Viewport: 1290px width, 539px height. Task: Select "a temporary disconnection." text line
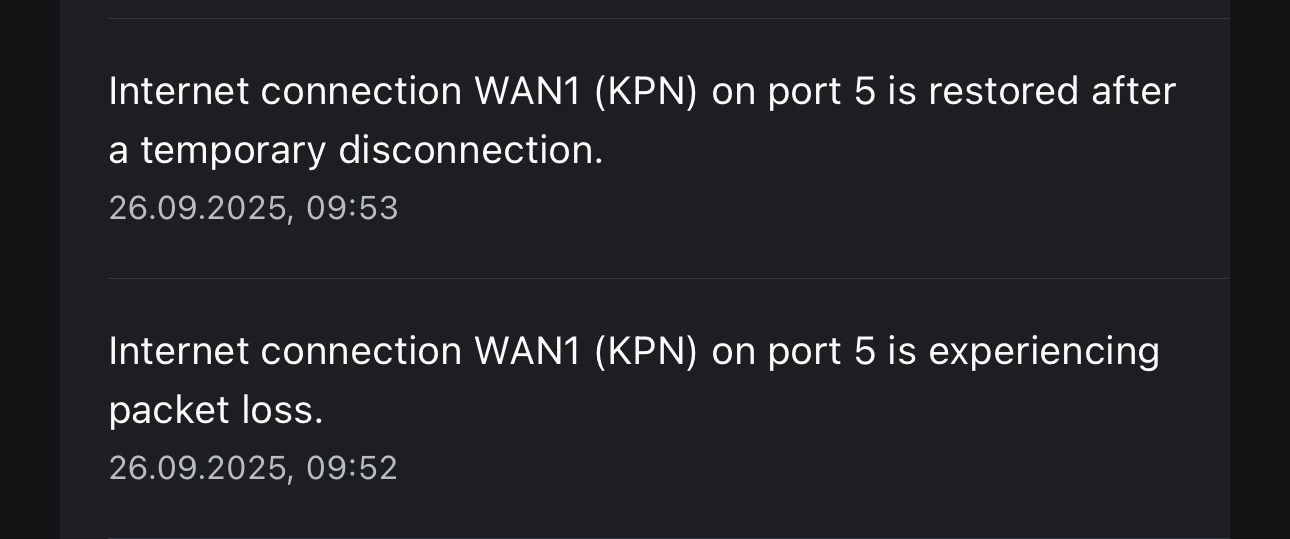tap(356, 150)
